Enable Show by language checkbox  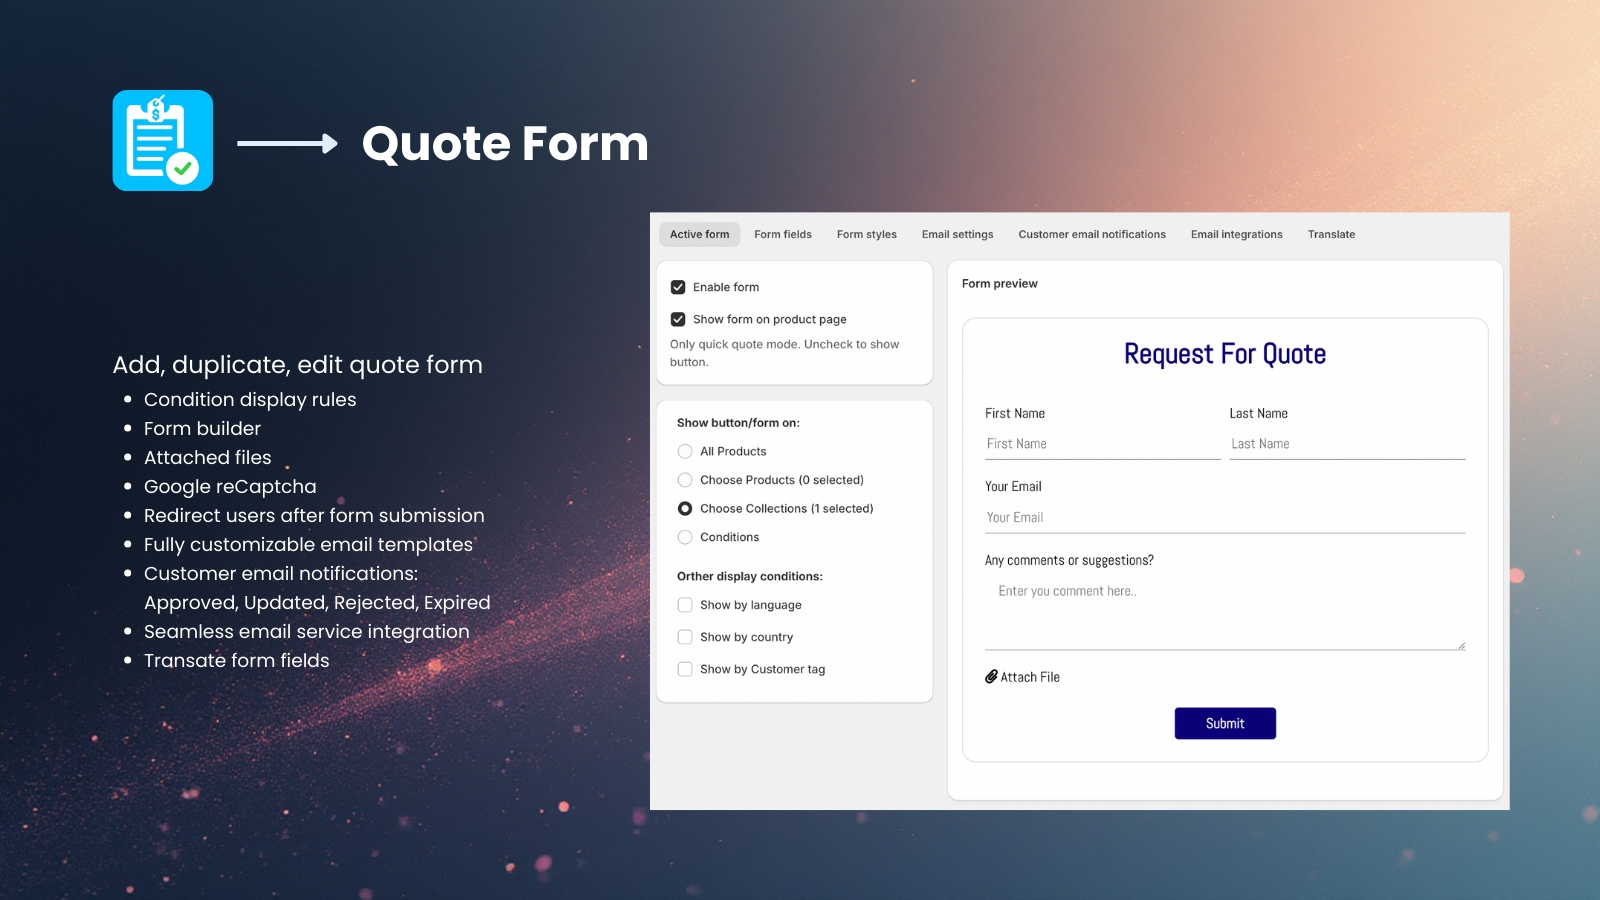[685, 605]
